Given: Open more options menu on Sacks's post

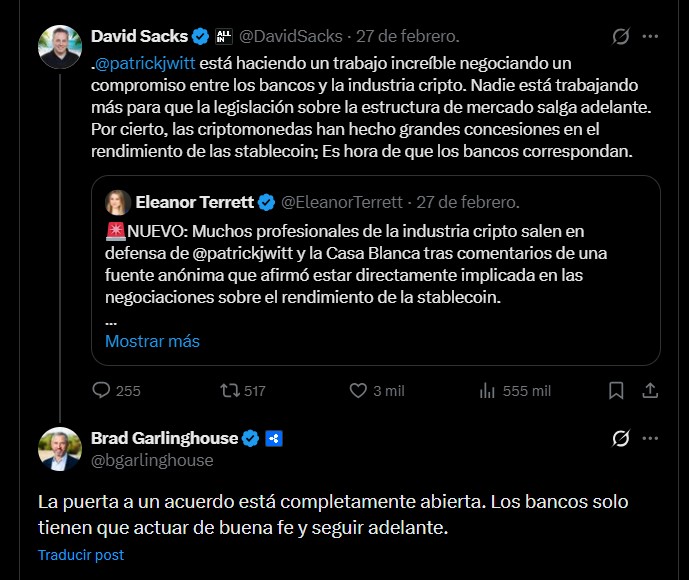Looking at the screenshot, I should click(x=650, y=37).
